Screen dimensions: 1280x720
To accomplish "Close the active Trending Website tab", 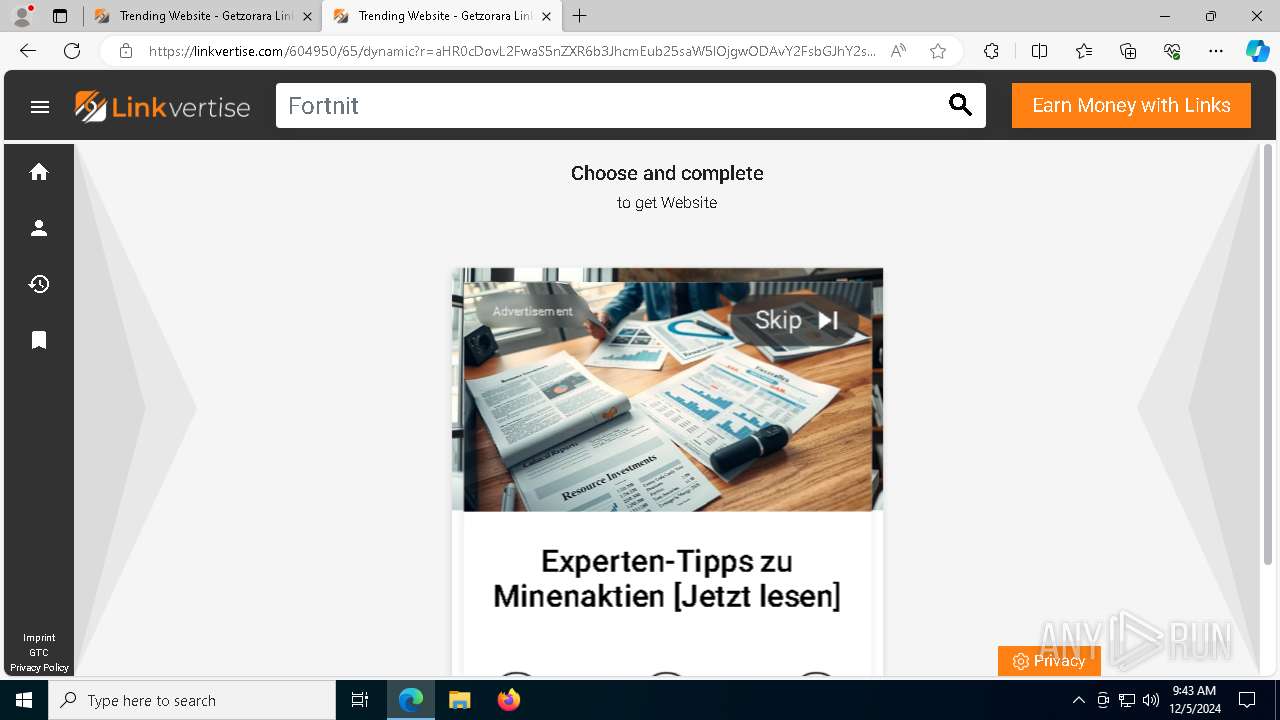I will point(546,16).
